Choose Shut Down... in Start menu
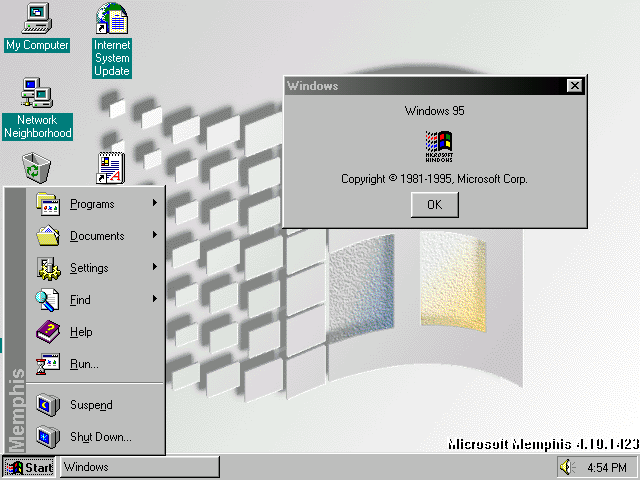Image resolution: width=640 pixels, height=480 pixels. click(x=100, y=437)
